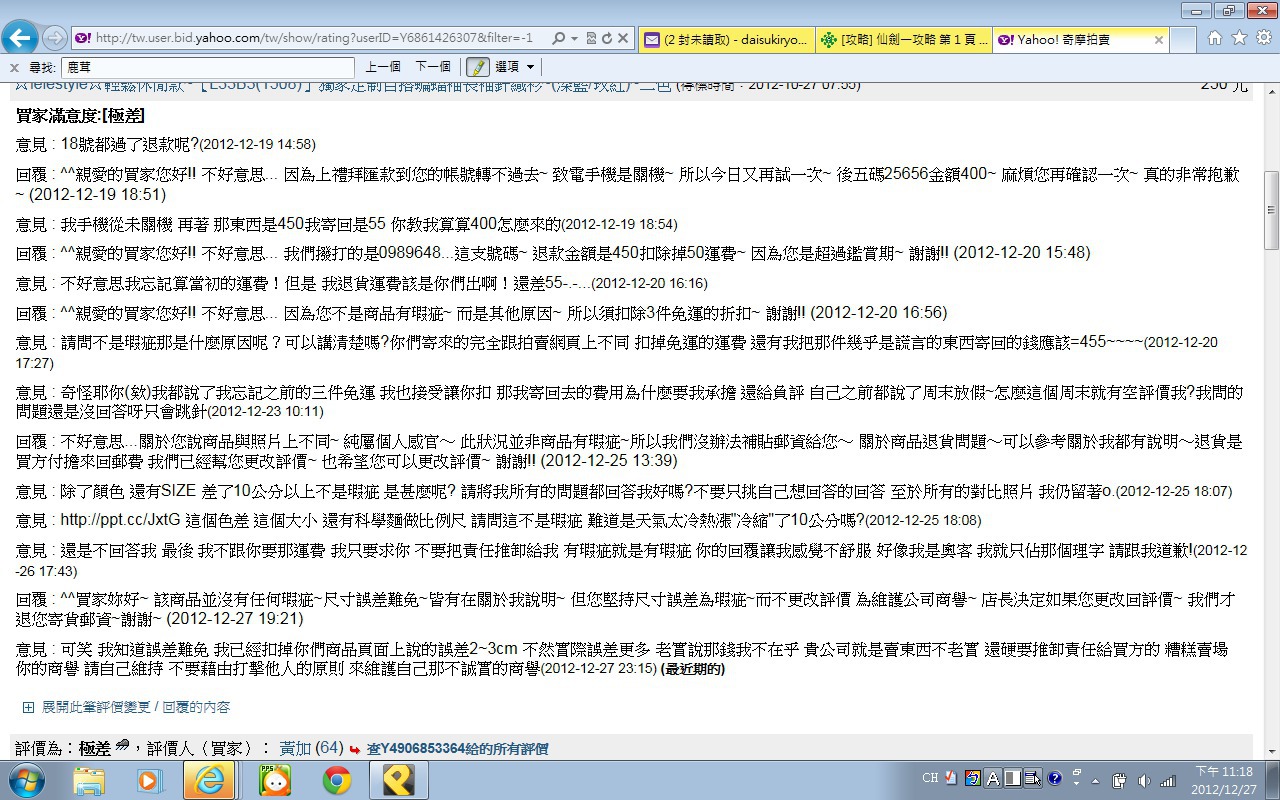Click the network signal tray icon
Screen dimensions: 1280x800
[x=1167, y=780]
